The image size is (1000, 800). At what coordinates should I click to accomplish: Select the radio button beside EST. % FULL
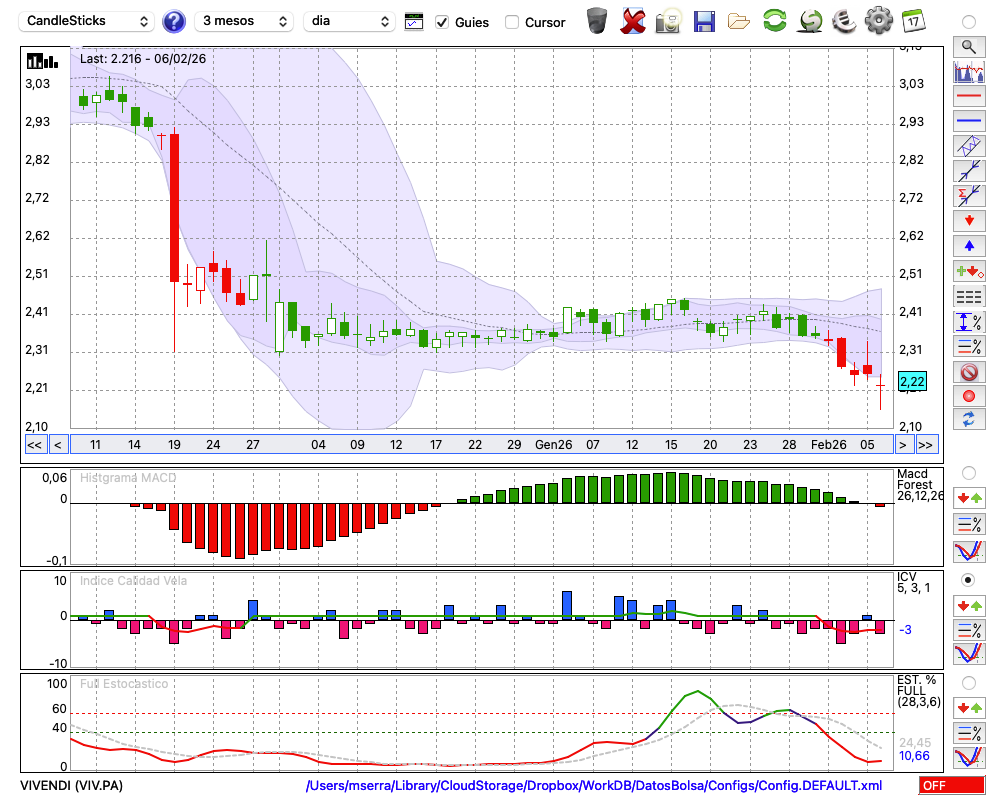pyautogui.click(x=968, y=683)
